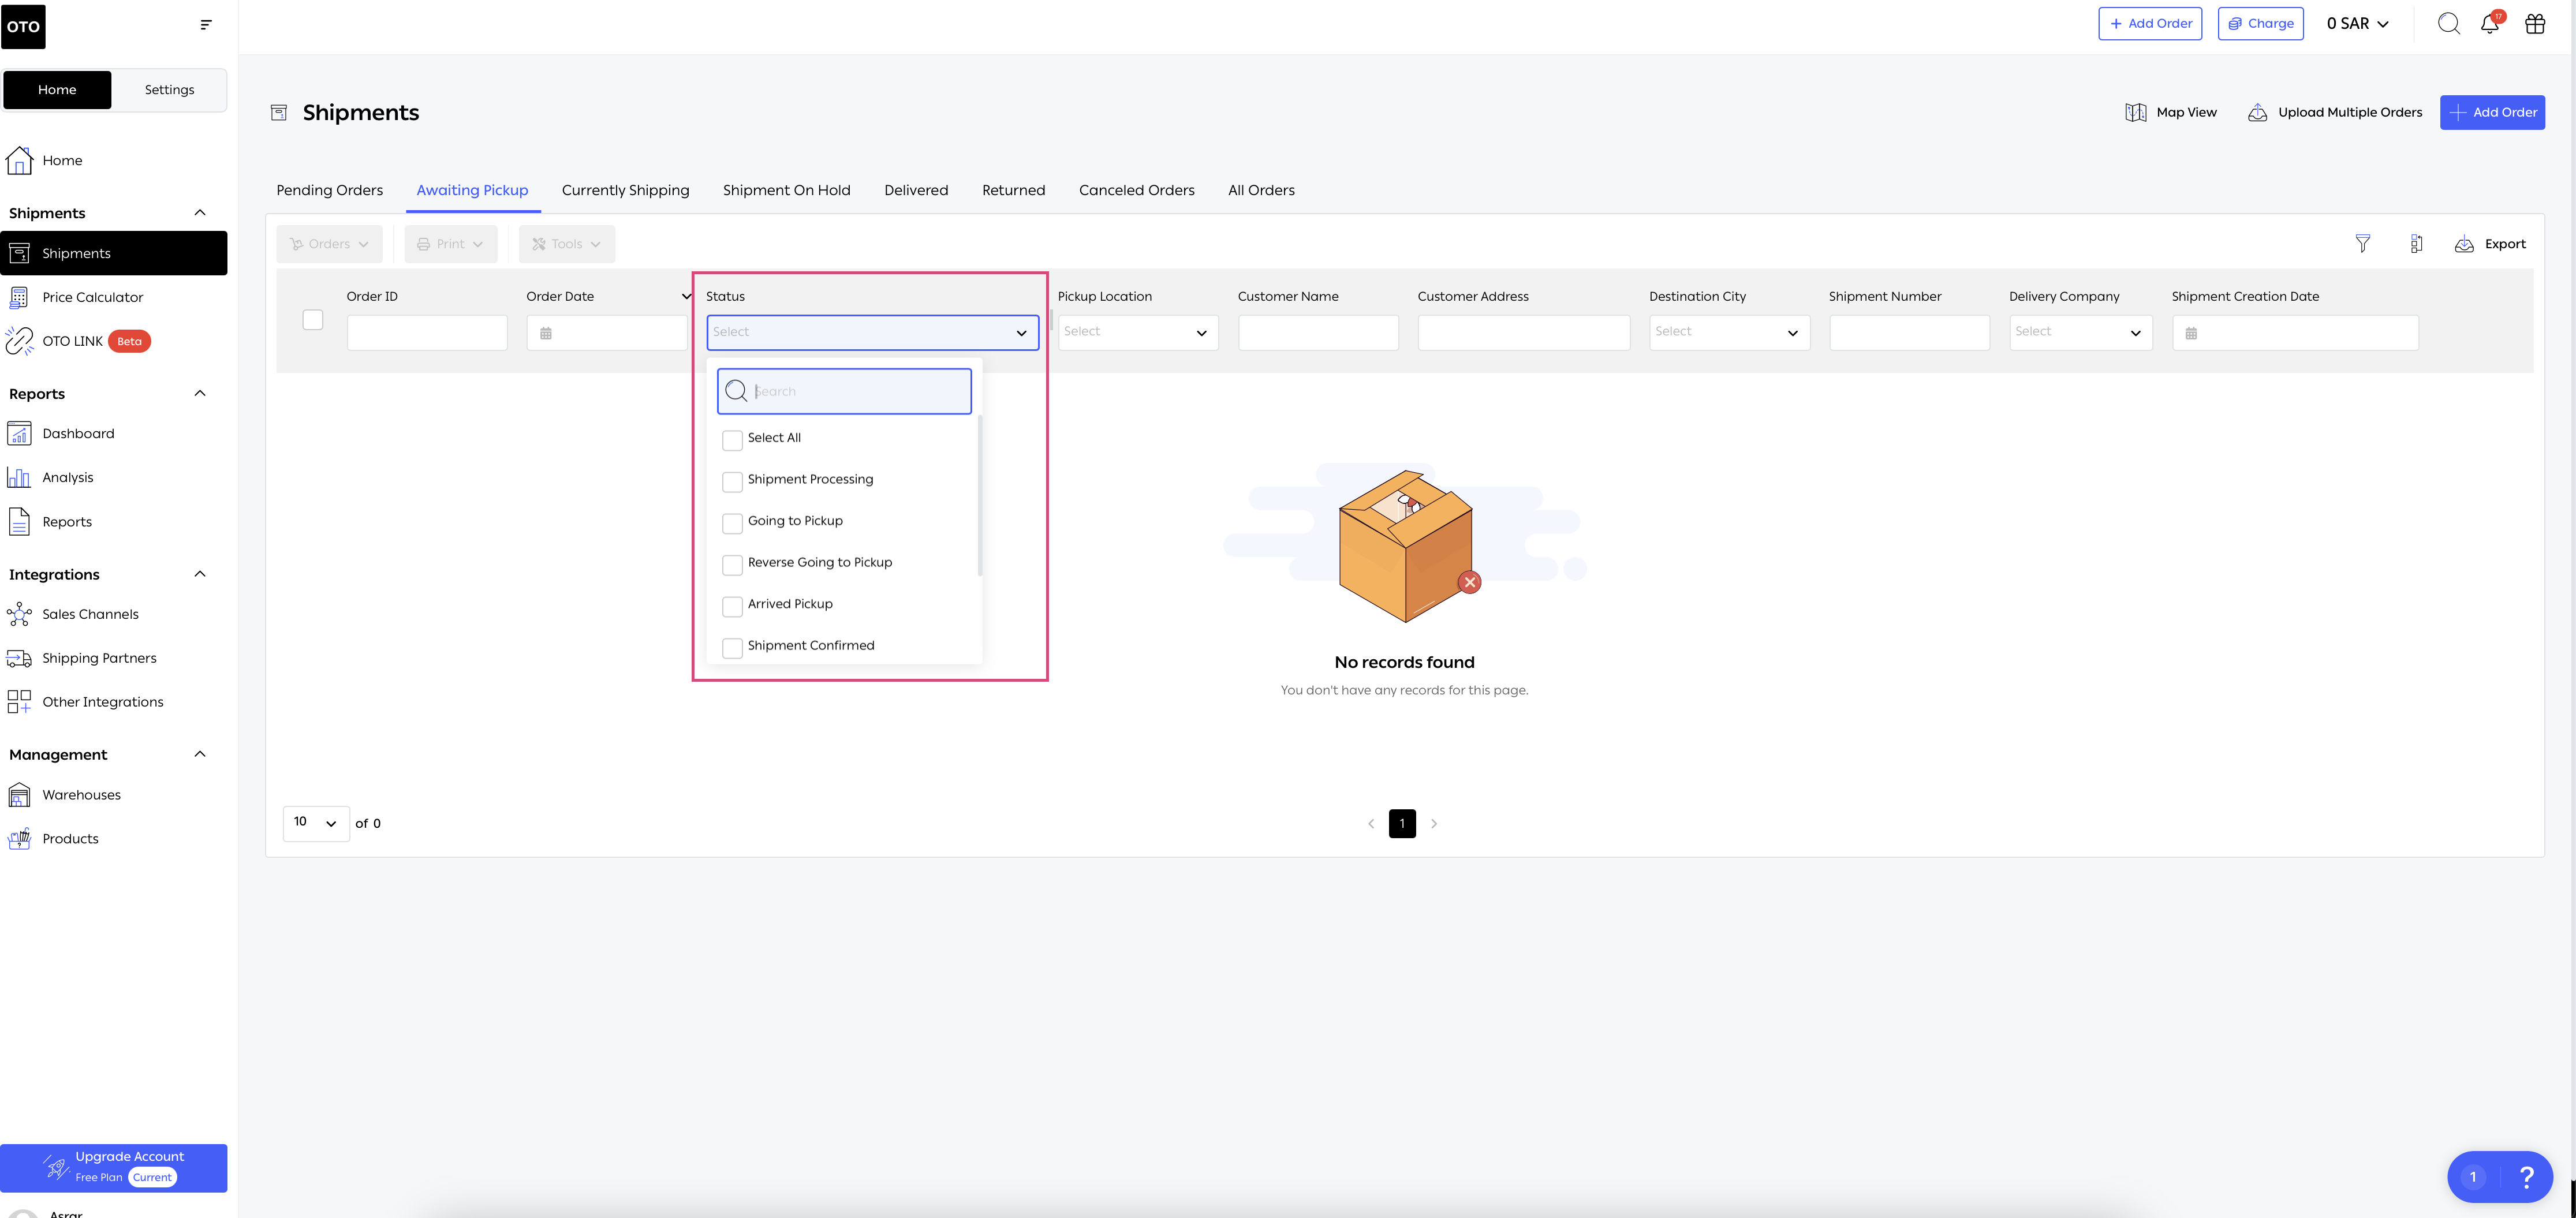Click the Customer Name filter field
This screenshot has width=2576, height=1218.
[1317, 332]
